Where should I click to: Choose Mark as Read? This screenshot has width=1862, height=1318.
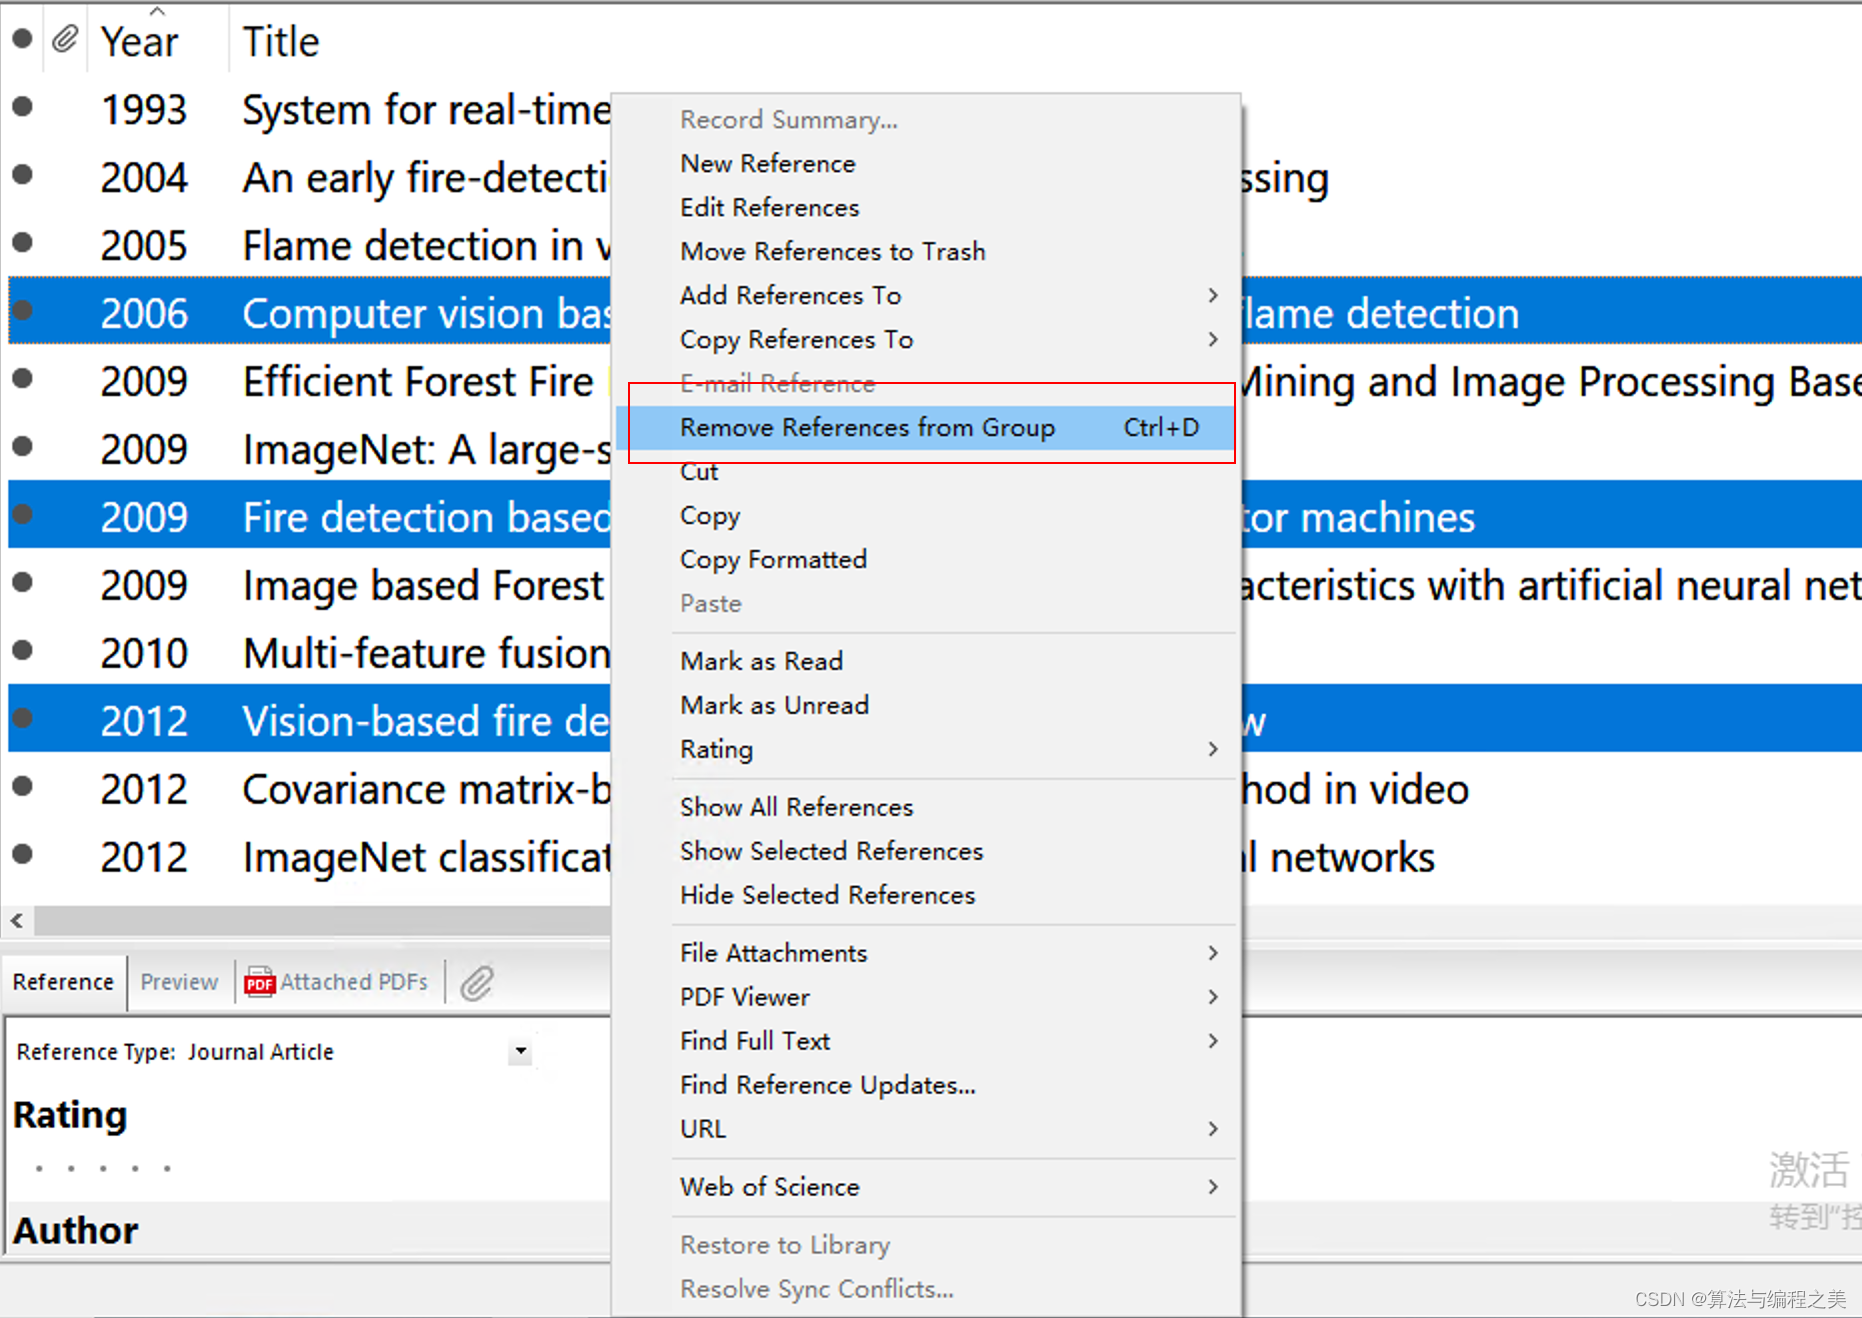pos(926,661)
